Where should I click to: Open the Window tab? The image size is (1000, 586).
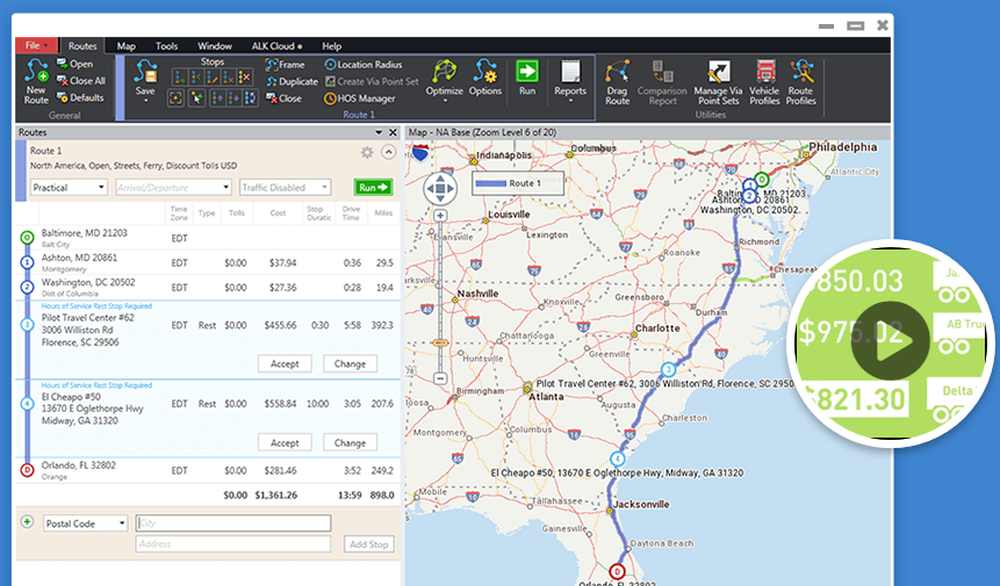(x=214, y=46)
